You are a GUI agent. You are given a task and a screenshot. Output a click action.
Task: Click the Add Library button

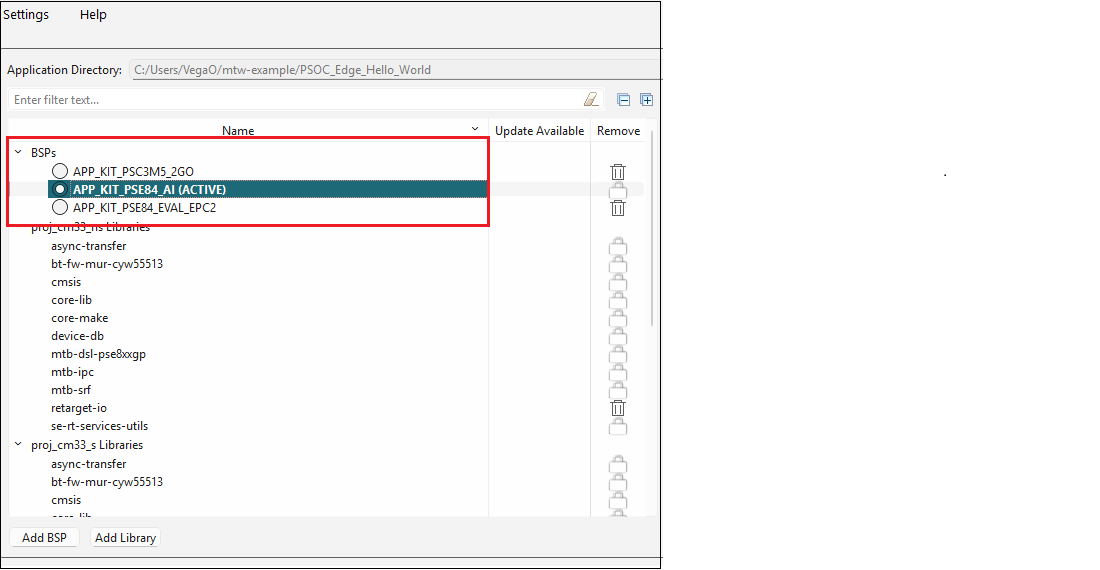coord(125,538)
